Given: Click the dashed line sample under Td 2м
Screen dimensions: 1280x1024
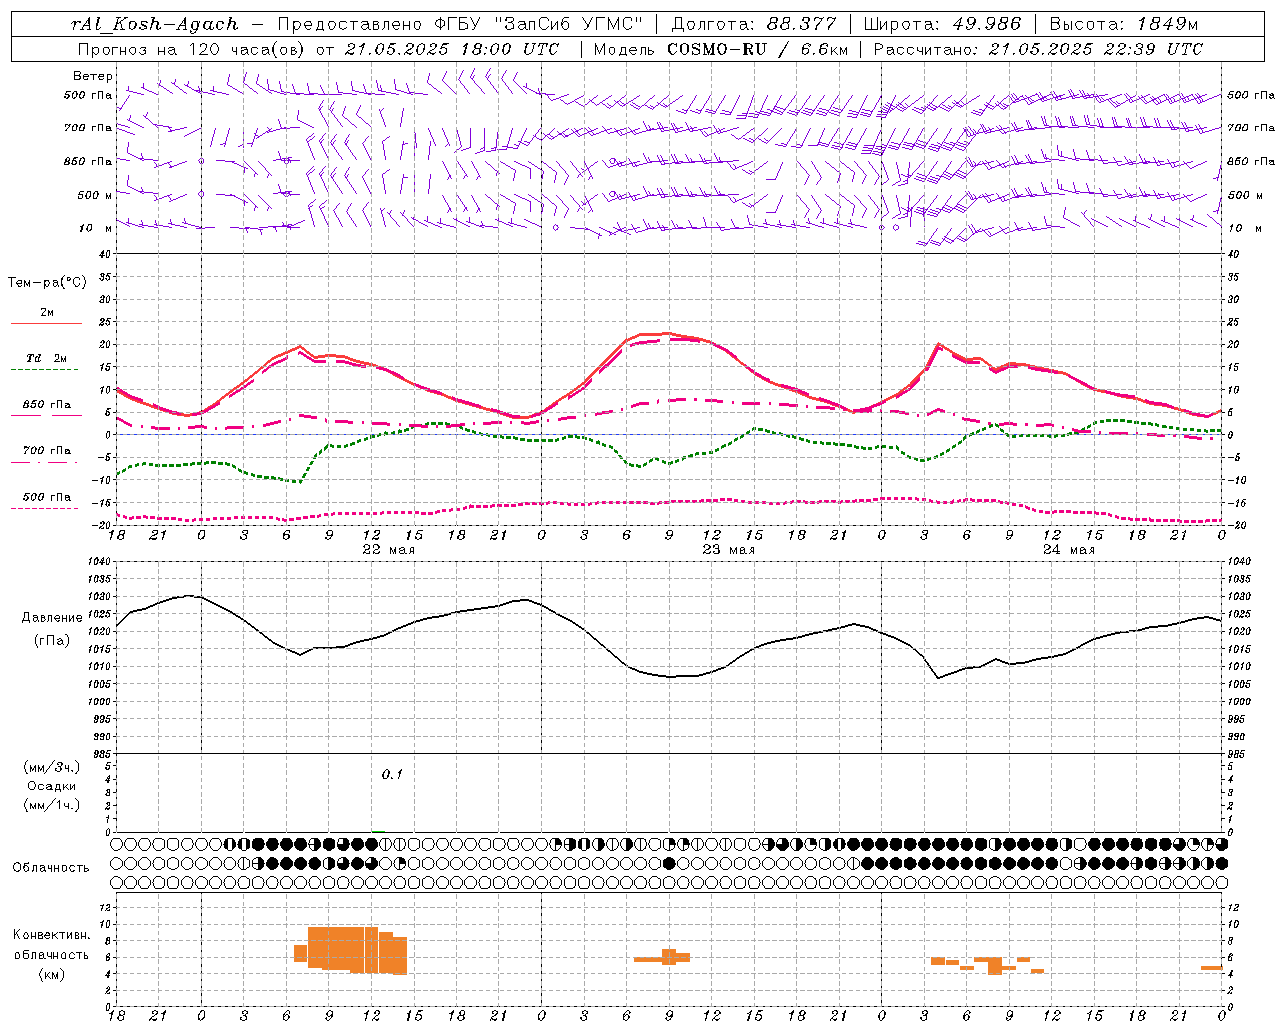Looking at the screenshot, I should coord(46,370).
